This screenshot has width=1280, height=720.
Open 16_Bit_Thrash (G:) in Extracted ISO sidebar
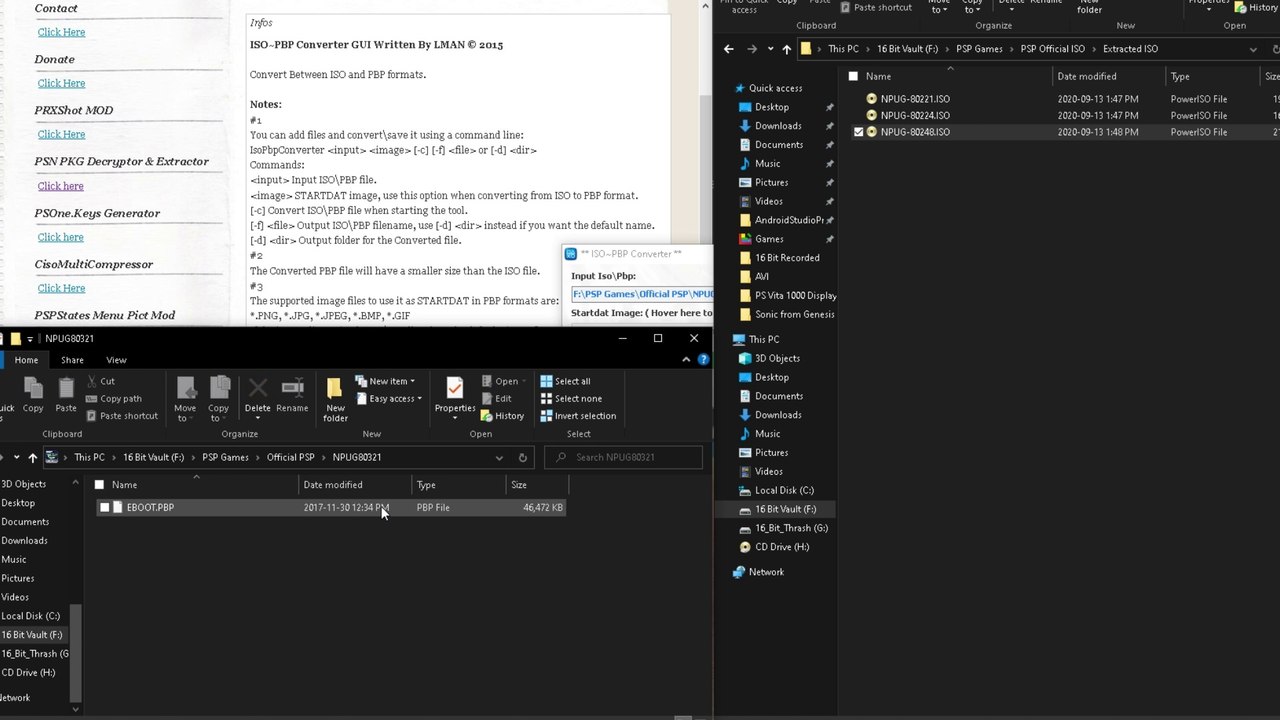[783, 528]
